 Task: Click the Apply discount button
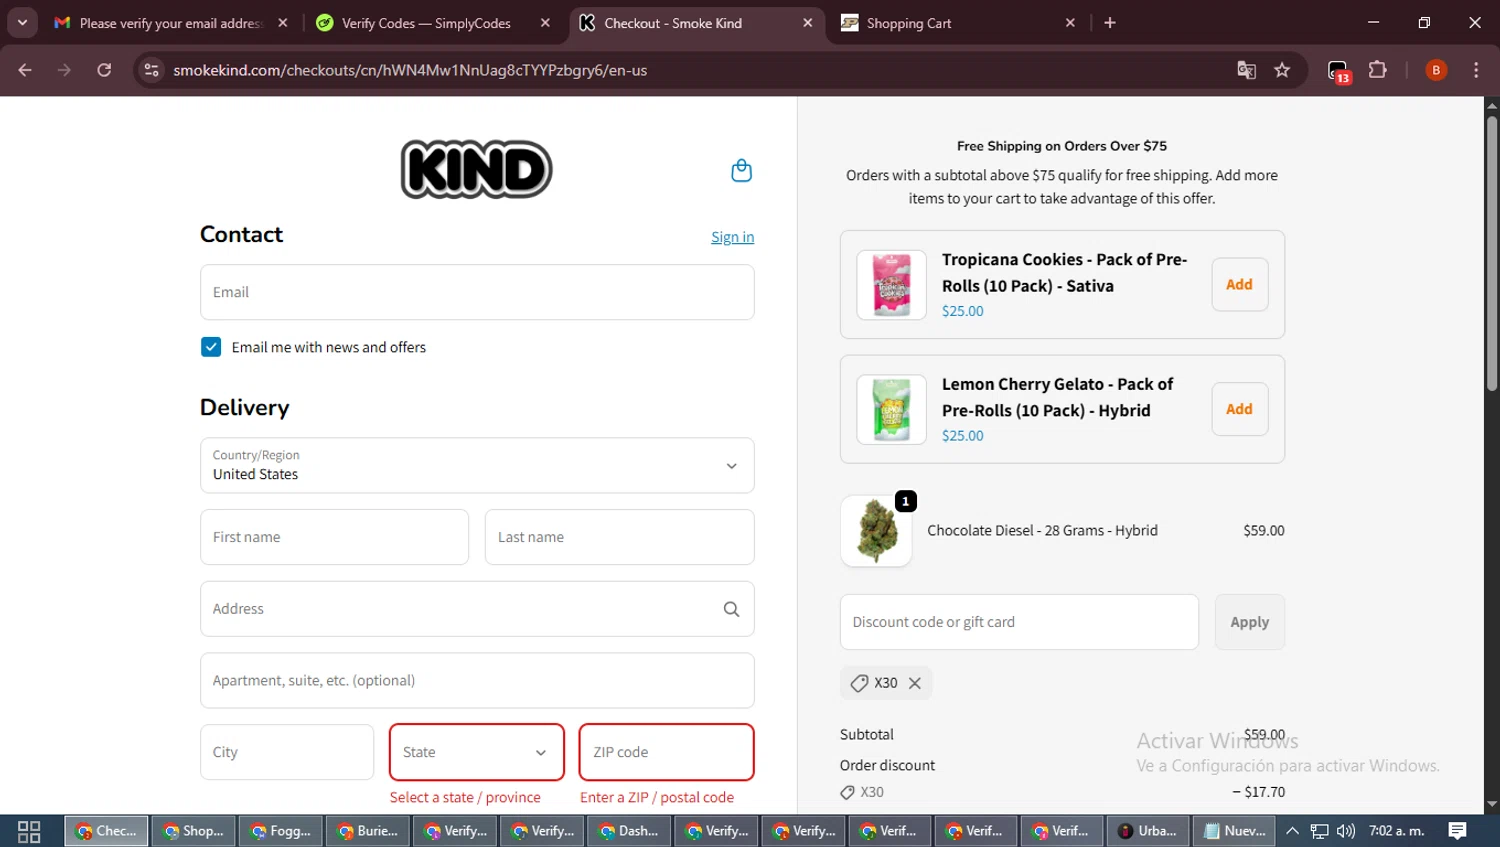(x=1249, y=622)
